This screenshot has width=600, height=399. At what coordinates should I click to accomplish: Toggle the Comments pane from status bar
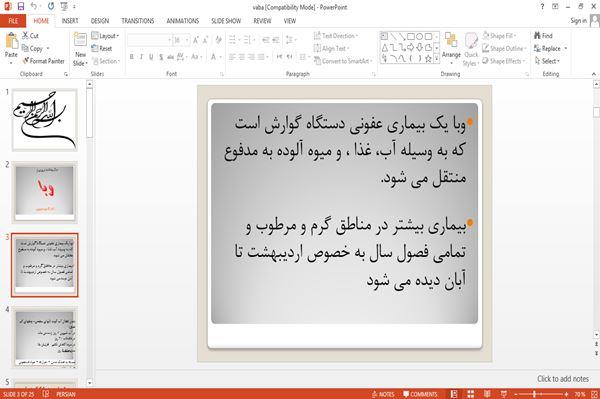coord(420,394)
